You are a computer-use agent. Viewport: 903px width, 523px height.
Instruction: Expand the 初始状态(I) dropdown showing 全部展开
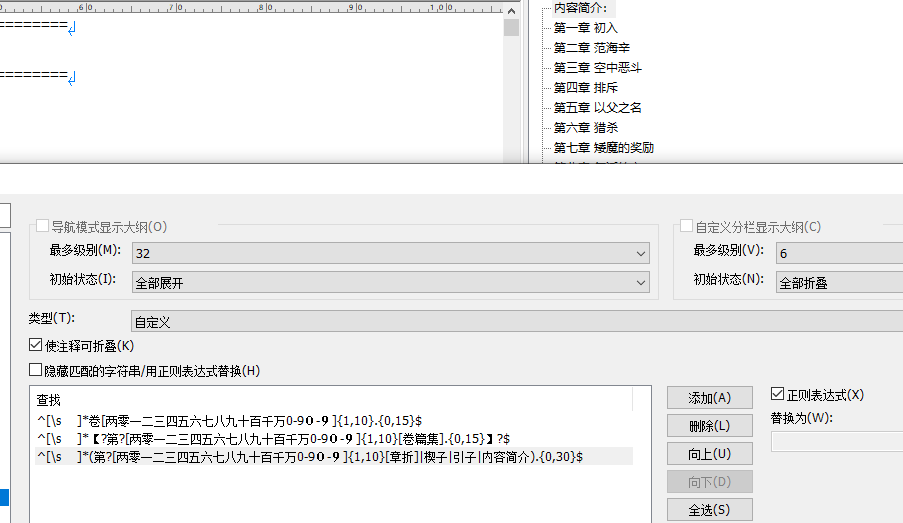(391, 283)
